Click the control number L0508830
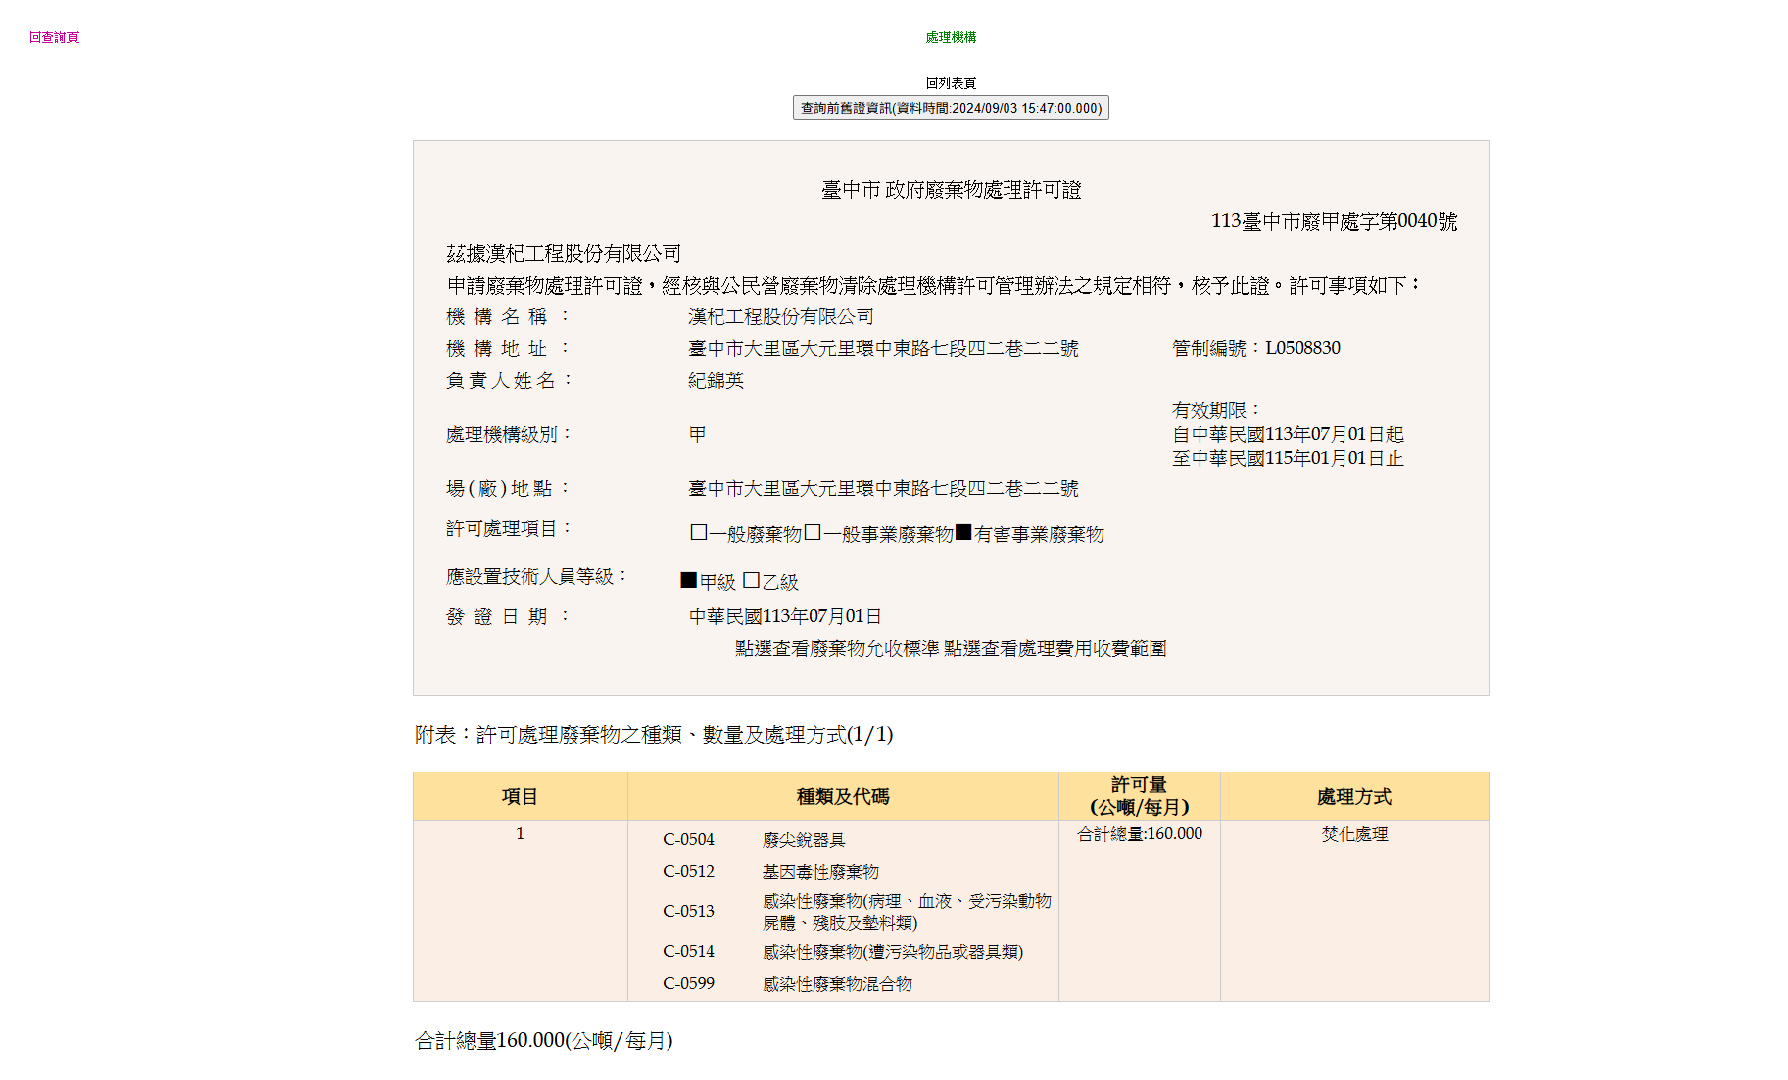This screenshot has height=1080, width=1788. [x=1302, y=348]
